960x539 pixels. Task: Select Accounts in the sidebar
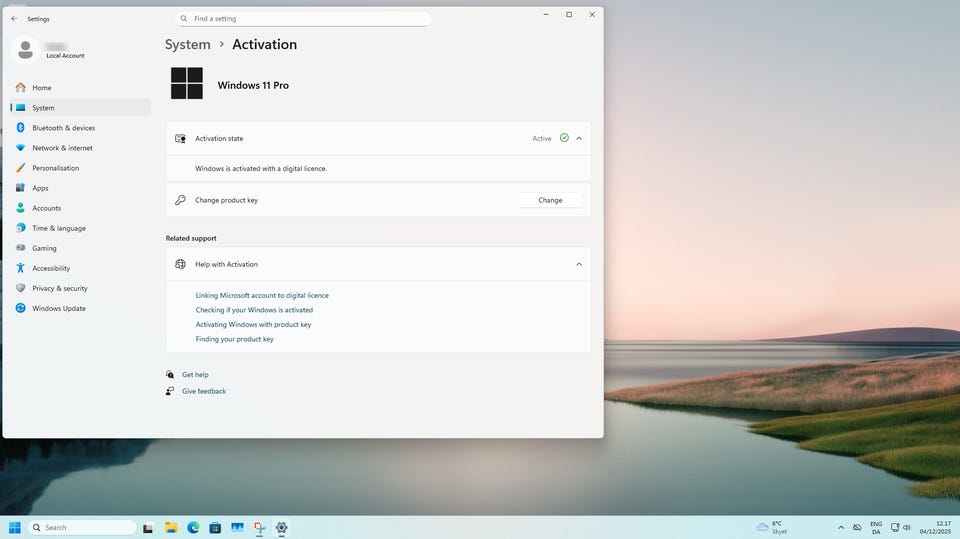point(46,208)
